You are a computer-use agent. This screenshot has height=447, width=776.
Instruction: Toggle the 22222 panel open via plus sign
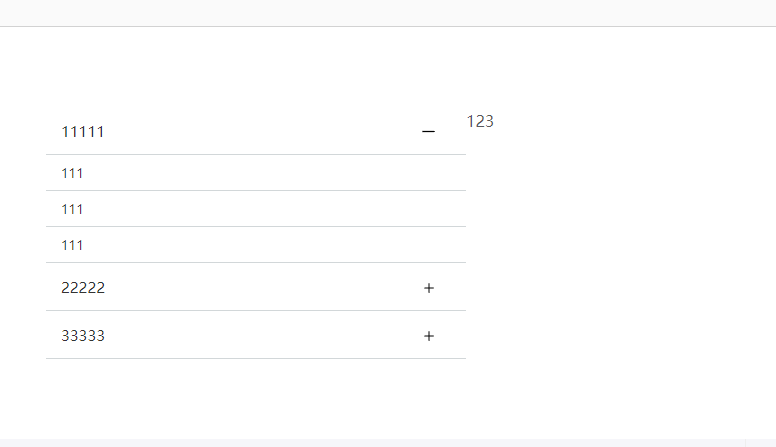click(x=429, y=288)
